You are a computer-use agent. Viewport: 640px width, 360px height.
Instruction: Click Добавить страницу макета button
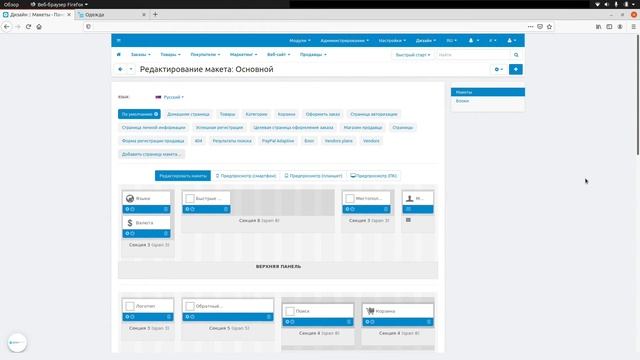(x=151, y=154)
